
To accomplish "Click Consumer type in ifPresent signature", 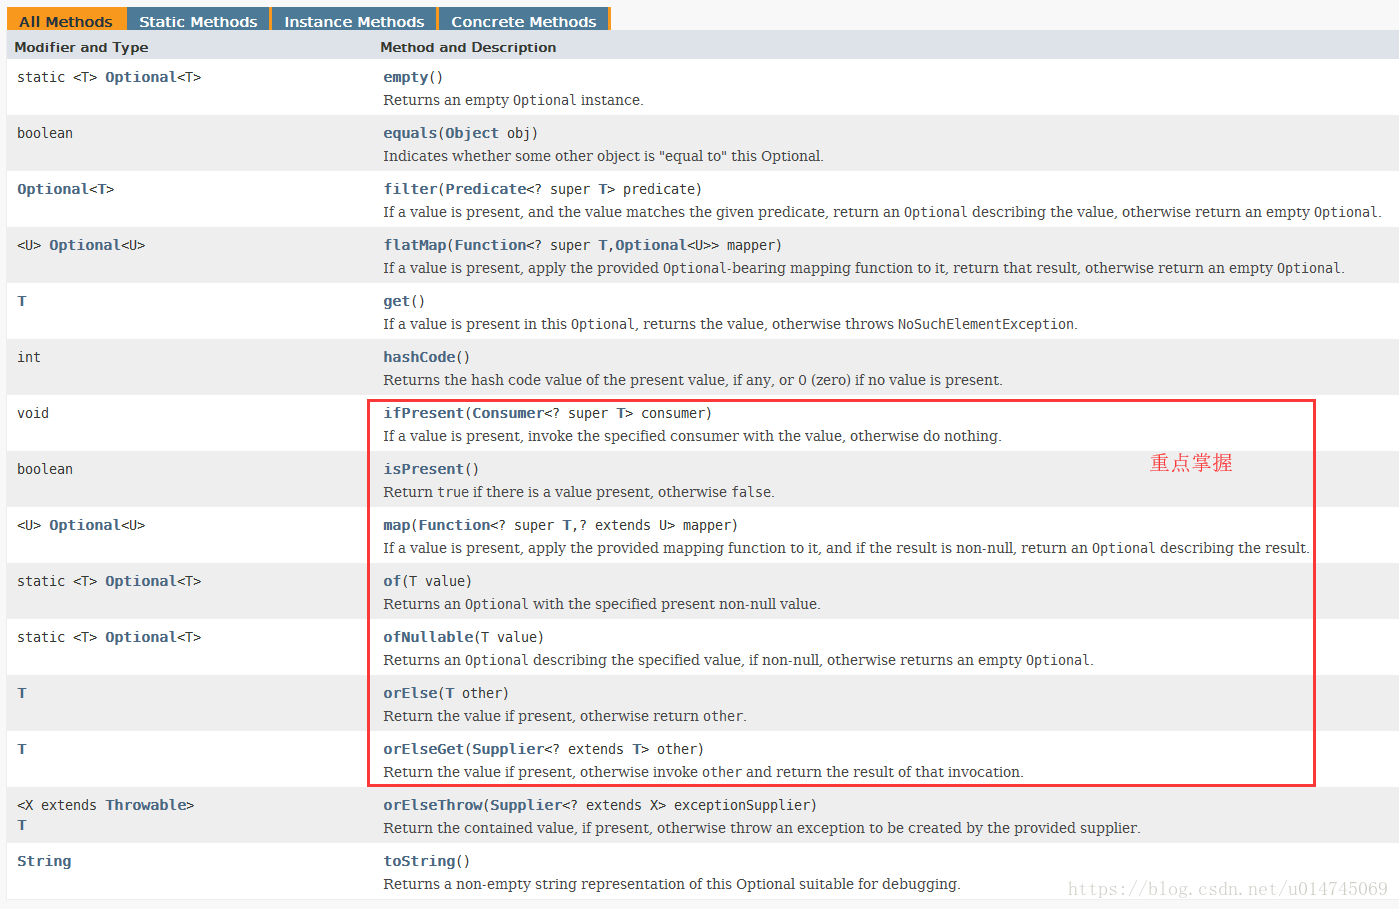I will coord(508,413).
